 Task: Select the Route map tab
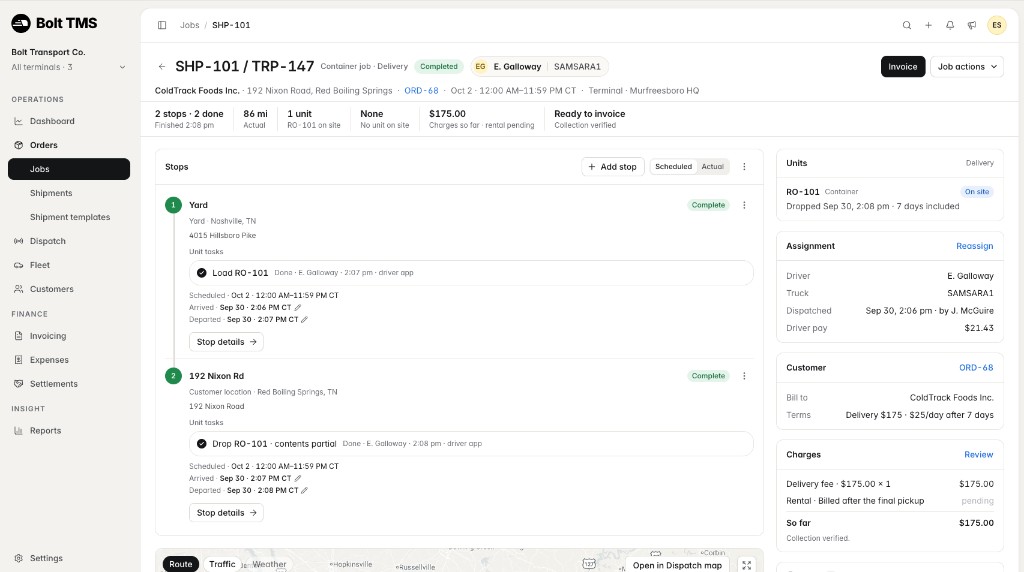181,564
